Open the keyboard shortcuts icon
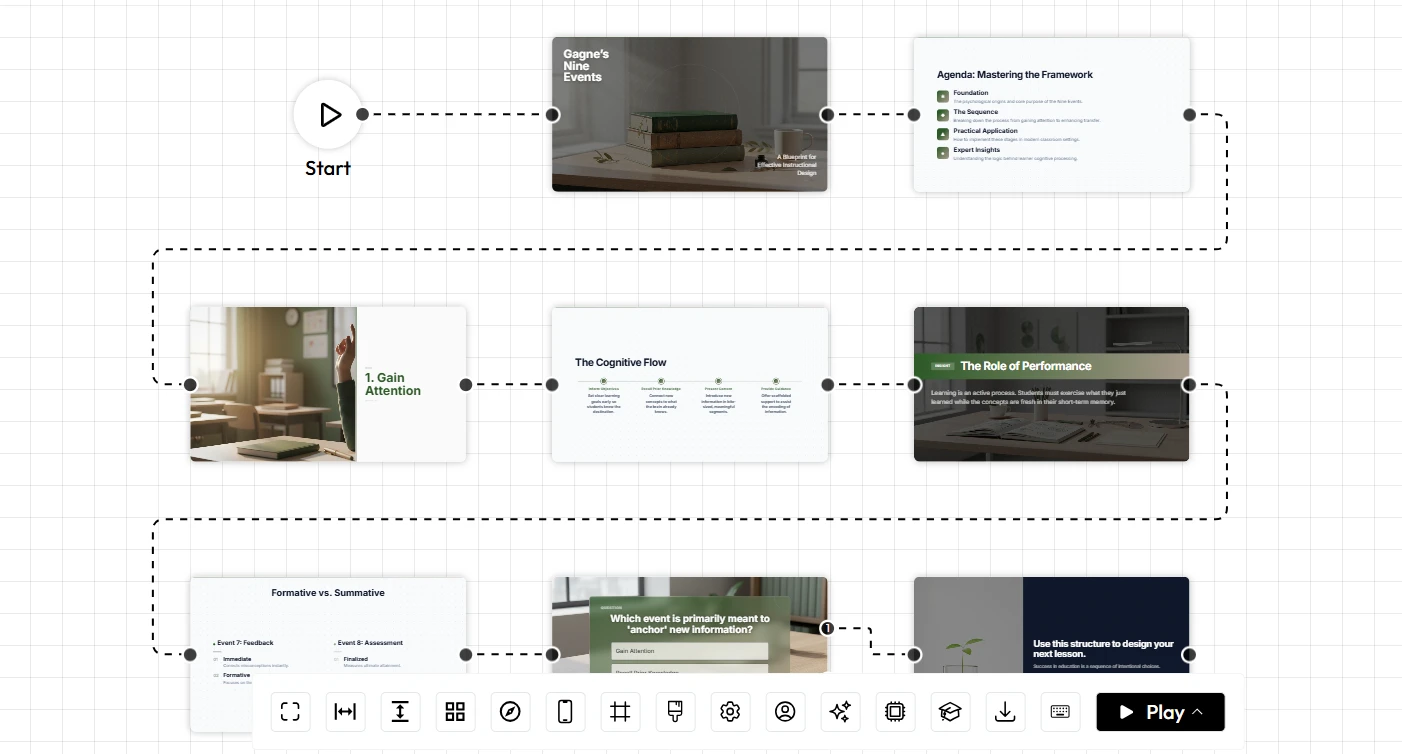 coord(1060,712)
